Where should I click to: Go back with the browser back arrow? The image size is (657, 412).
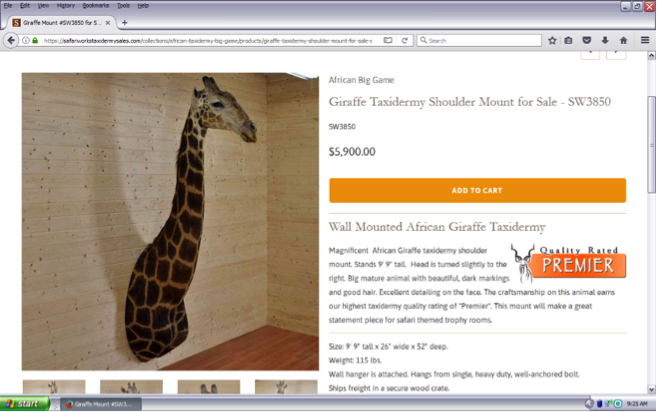coord(11,40)
